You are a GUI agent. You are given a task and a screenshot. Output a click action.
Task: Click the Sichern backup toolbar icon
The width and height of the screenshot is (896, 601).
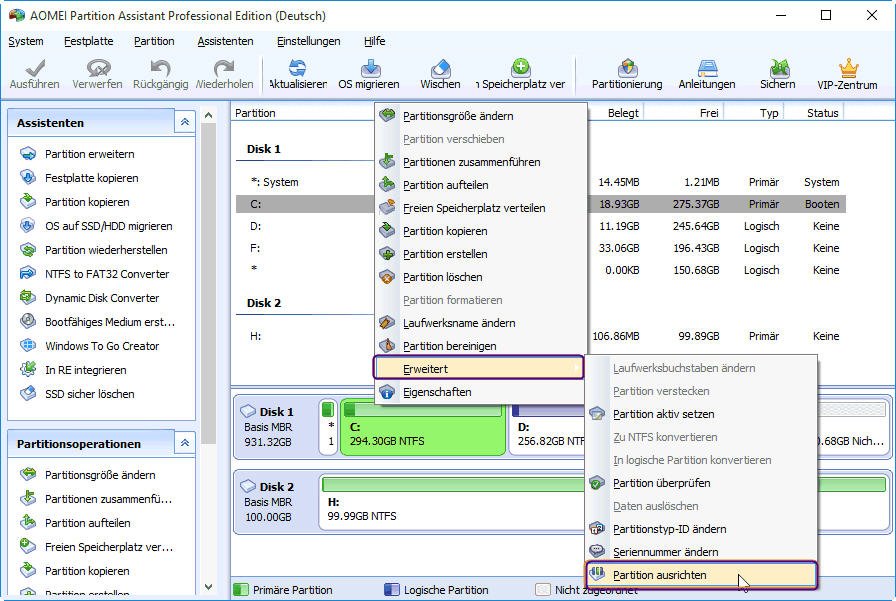(779, 68)
